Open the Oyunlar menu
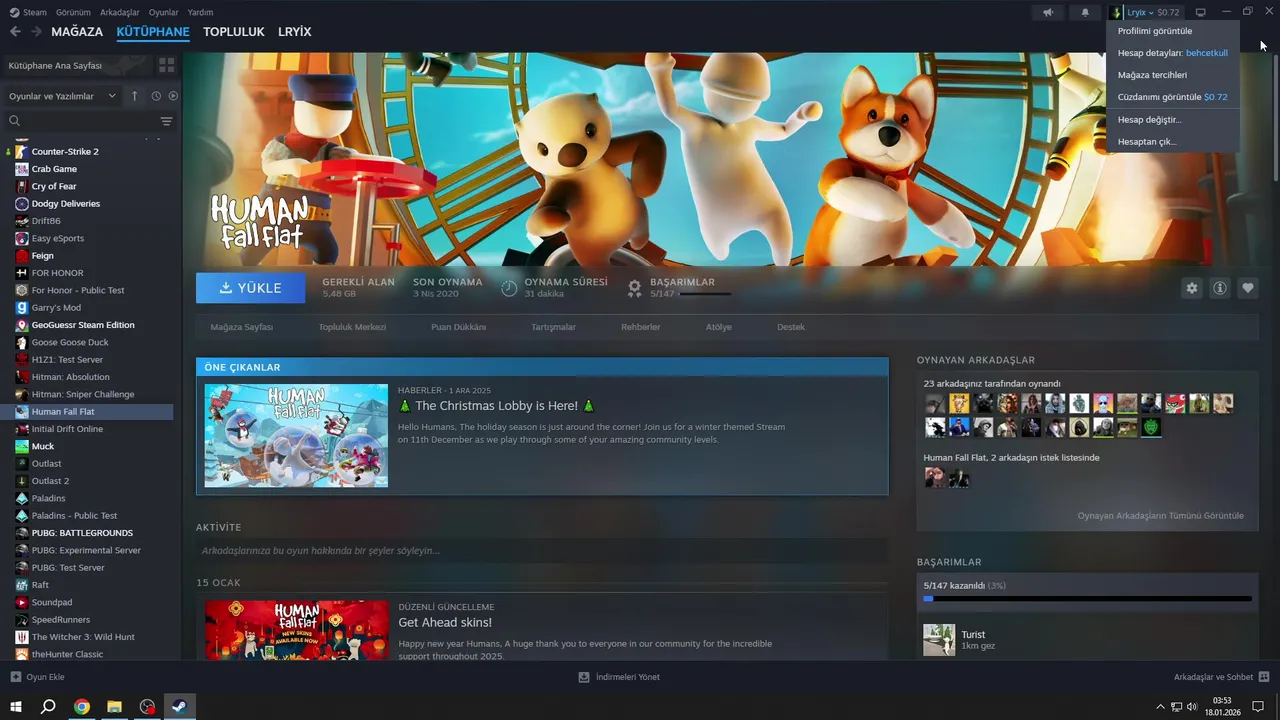The width and height of the screenshot is (1280, 720). [164, 12]
